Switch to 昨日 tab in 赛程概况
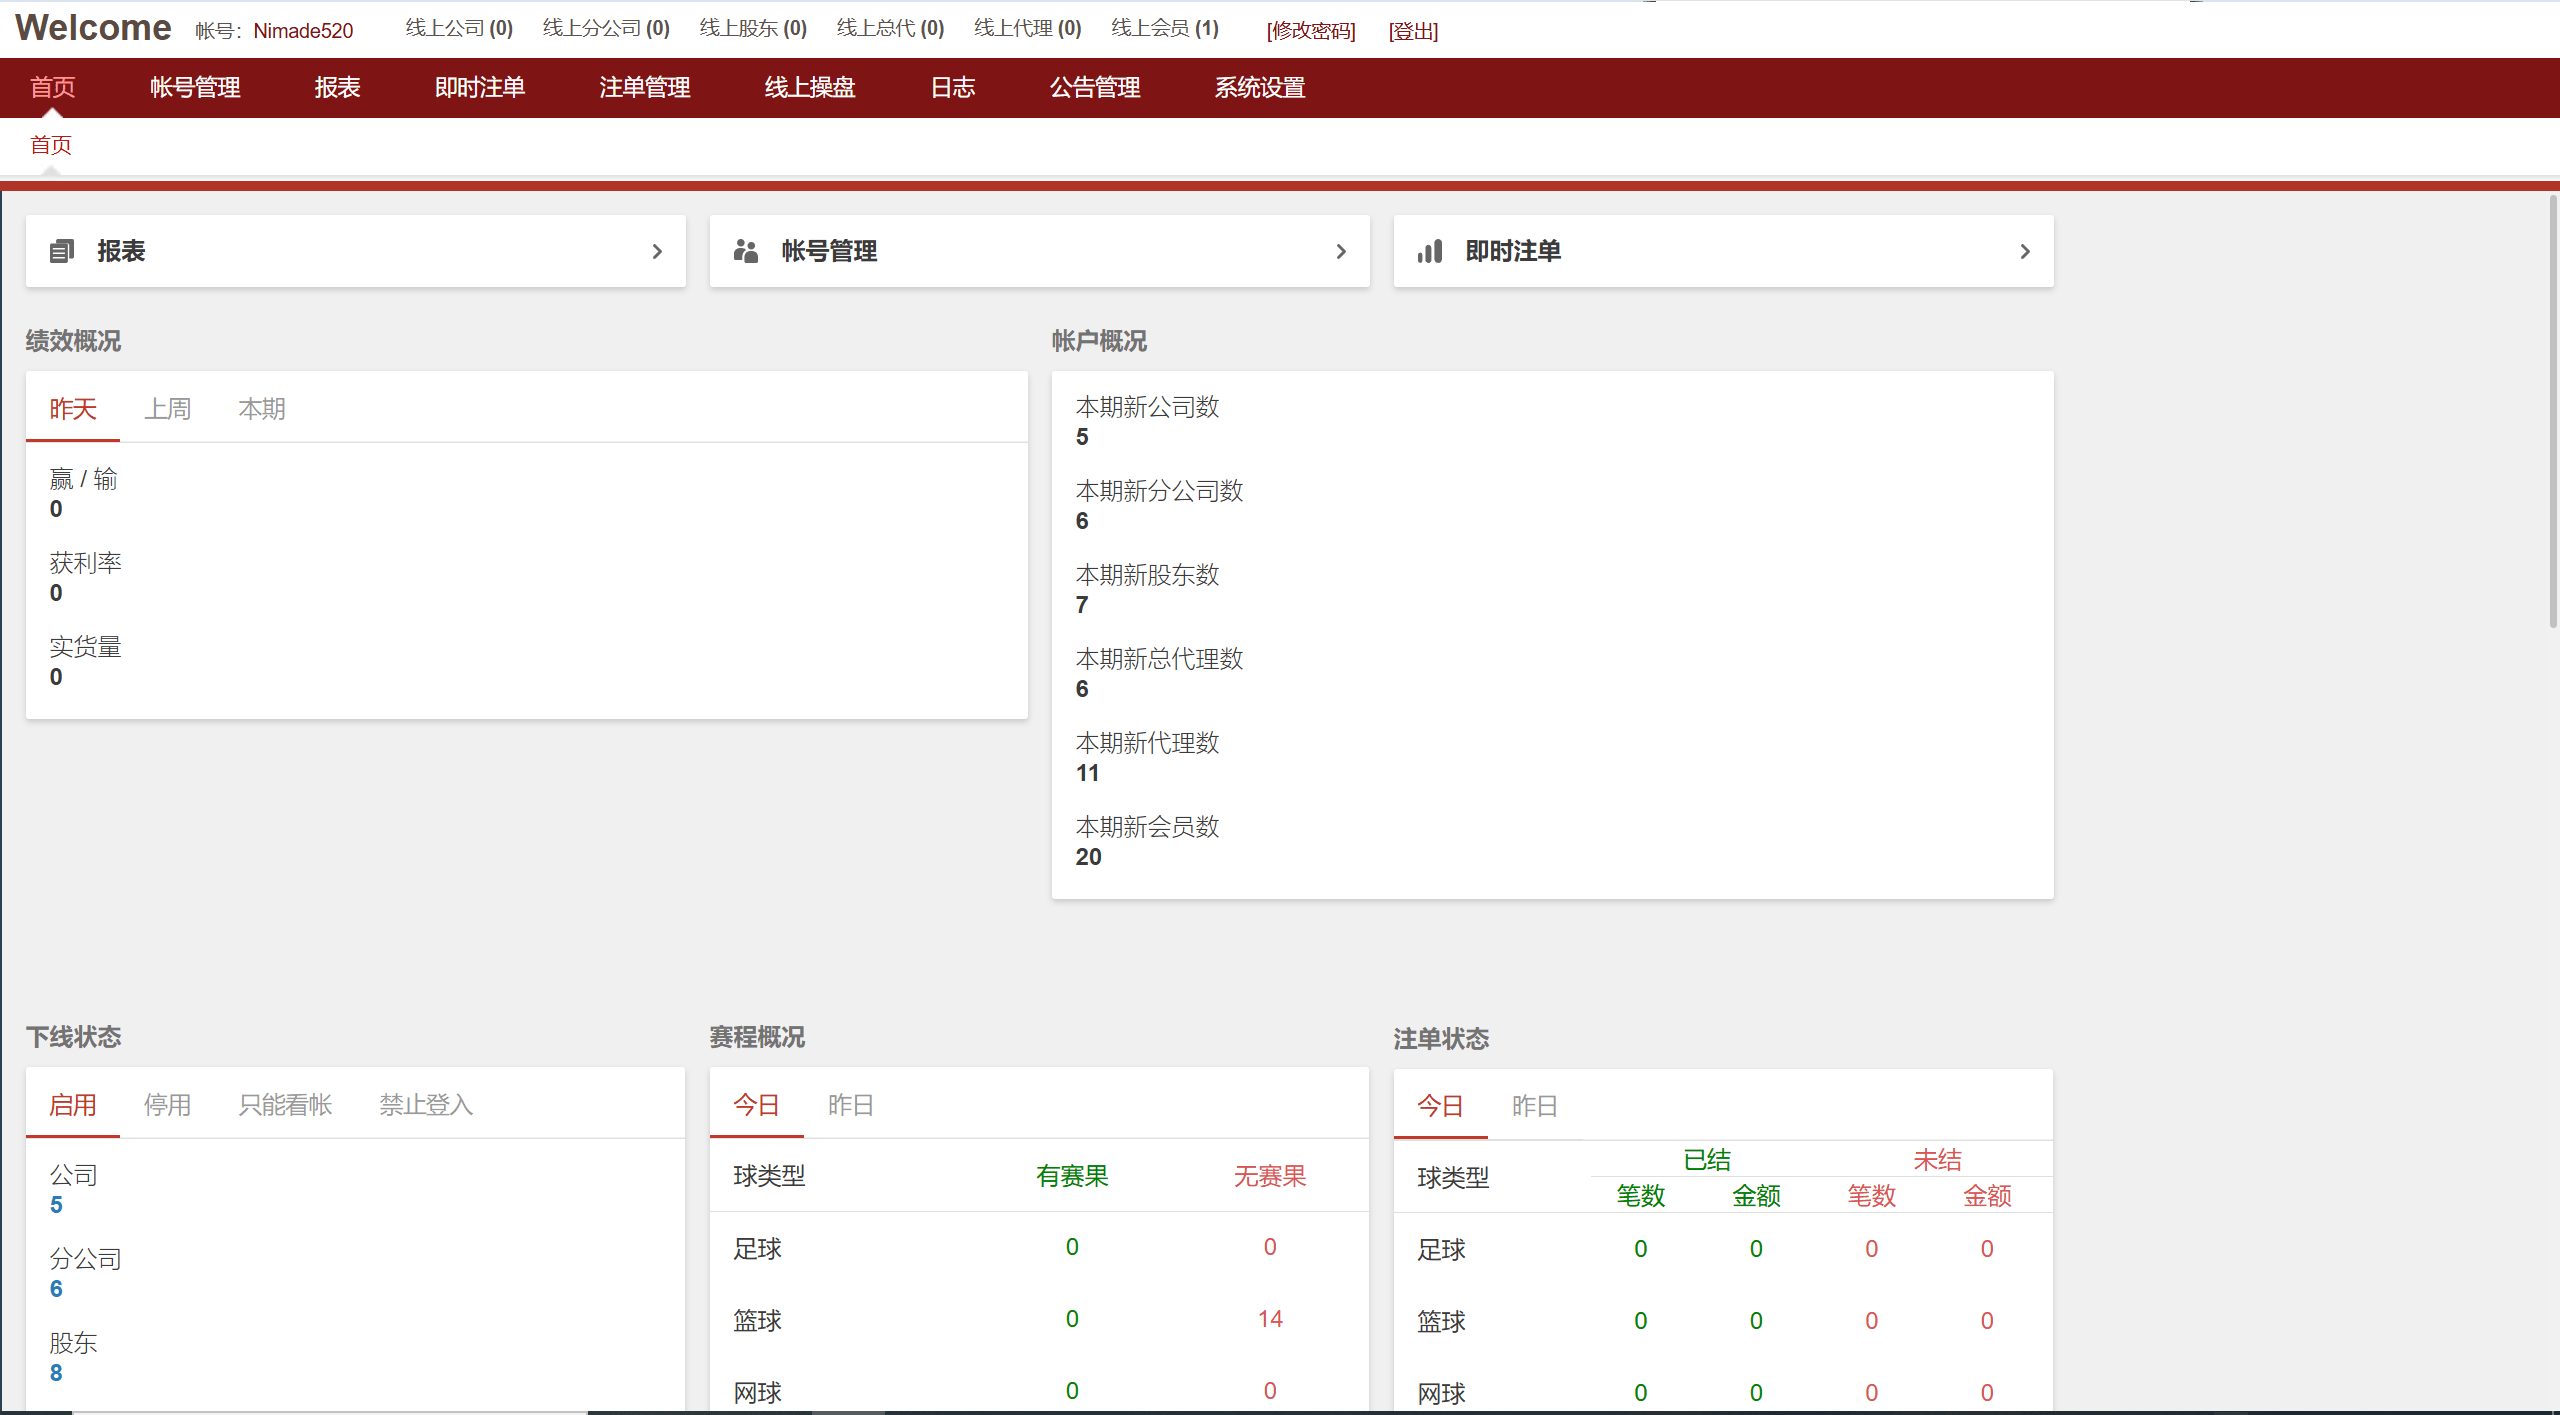 (851, 1104)
